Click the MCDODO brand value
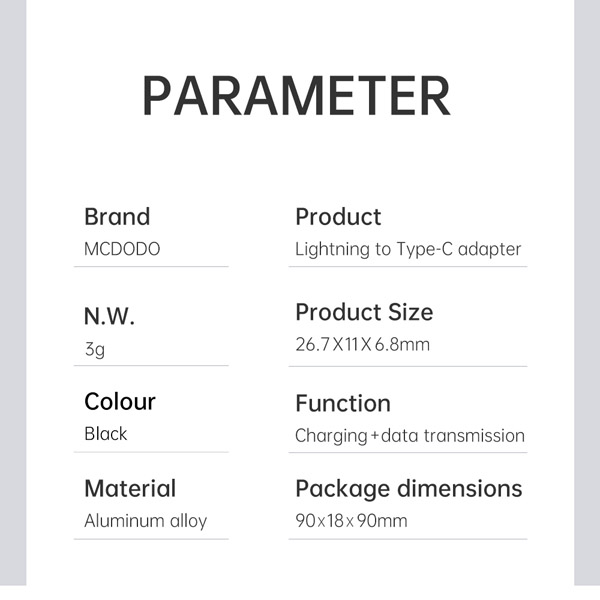The height and width of the screenshot is (600, 600). pos(122,249)
